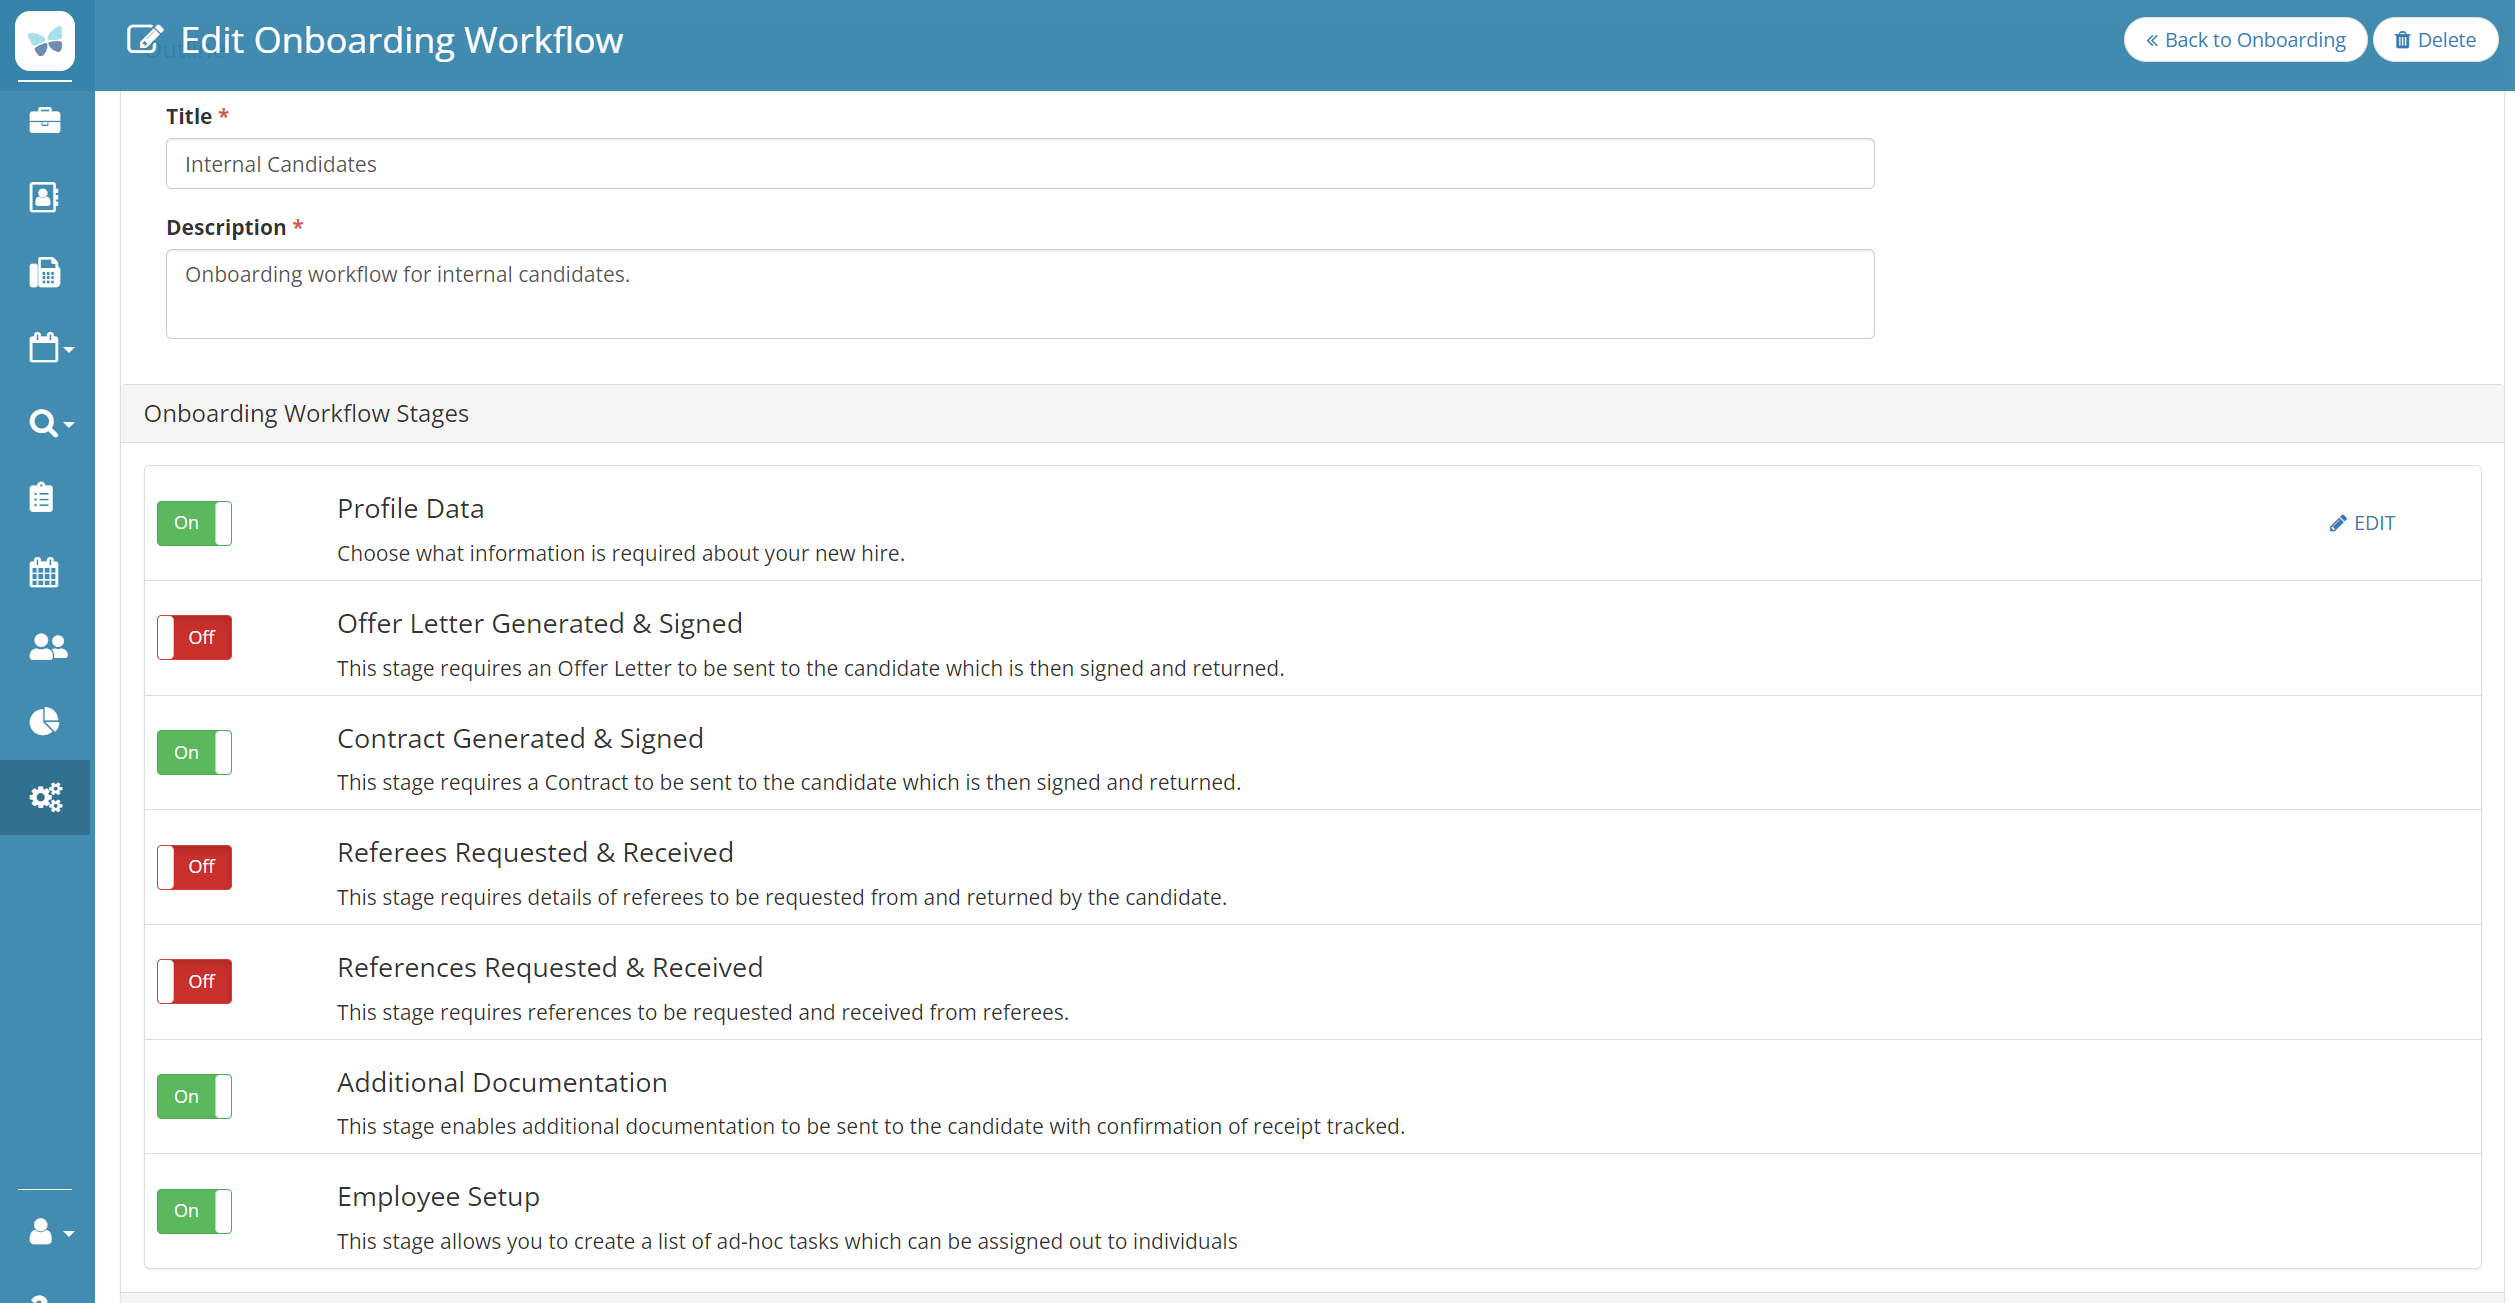Delete this onboarding workflow
This screenshot has width=2515, height=1303.
pos(2434,40)
